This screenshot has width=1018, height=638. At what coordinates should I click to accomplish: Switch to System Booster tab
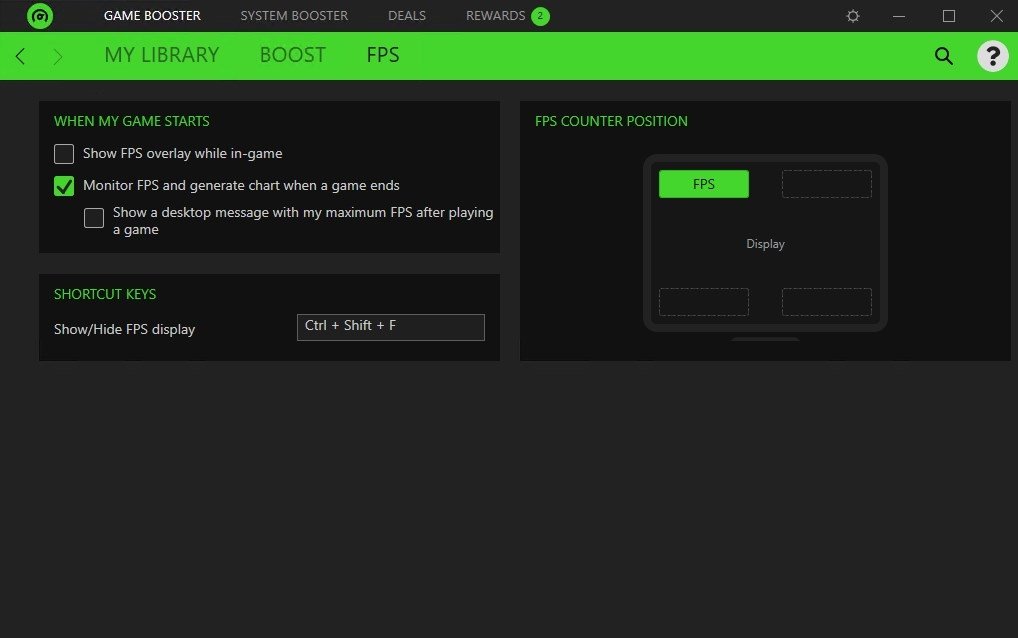click(x=294, y=16)
